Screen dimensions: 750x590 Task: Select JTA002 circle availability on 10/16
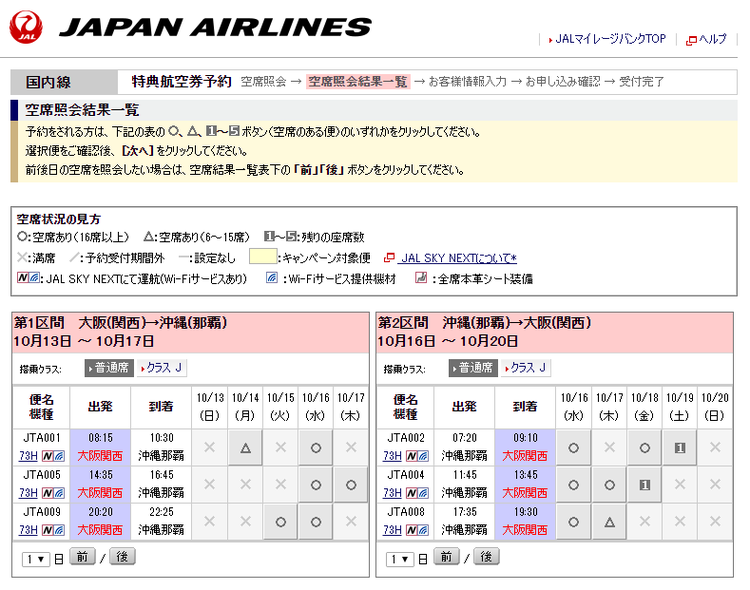click(574, 448)
